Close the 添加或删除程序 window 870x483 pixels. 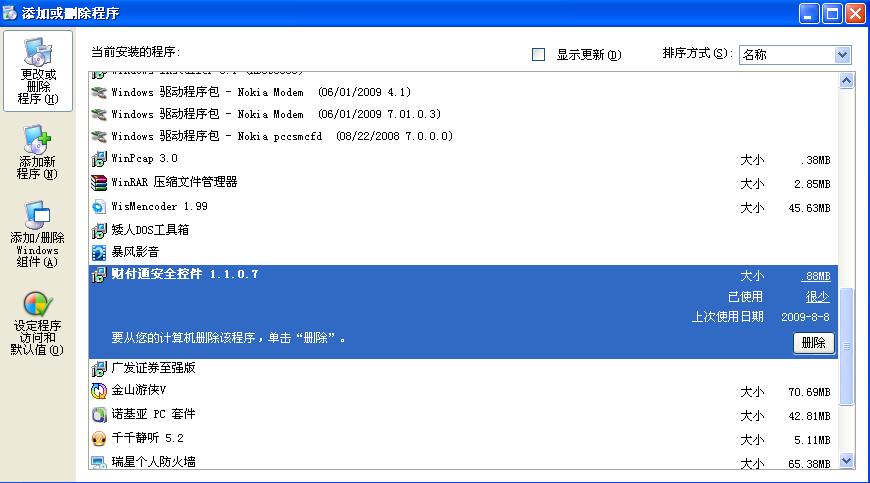(x=855, y=13)
